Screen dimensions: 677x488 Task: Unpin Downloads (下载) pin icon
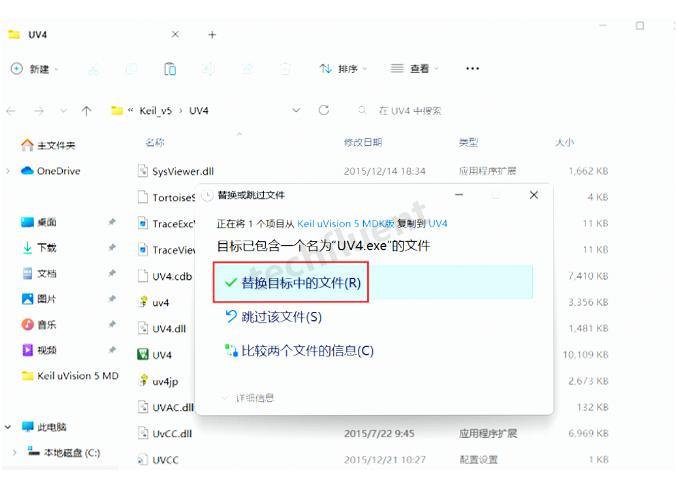coord(112,247)
